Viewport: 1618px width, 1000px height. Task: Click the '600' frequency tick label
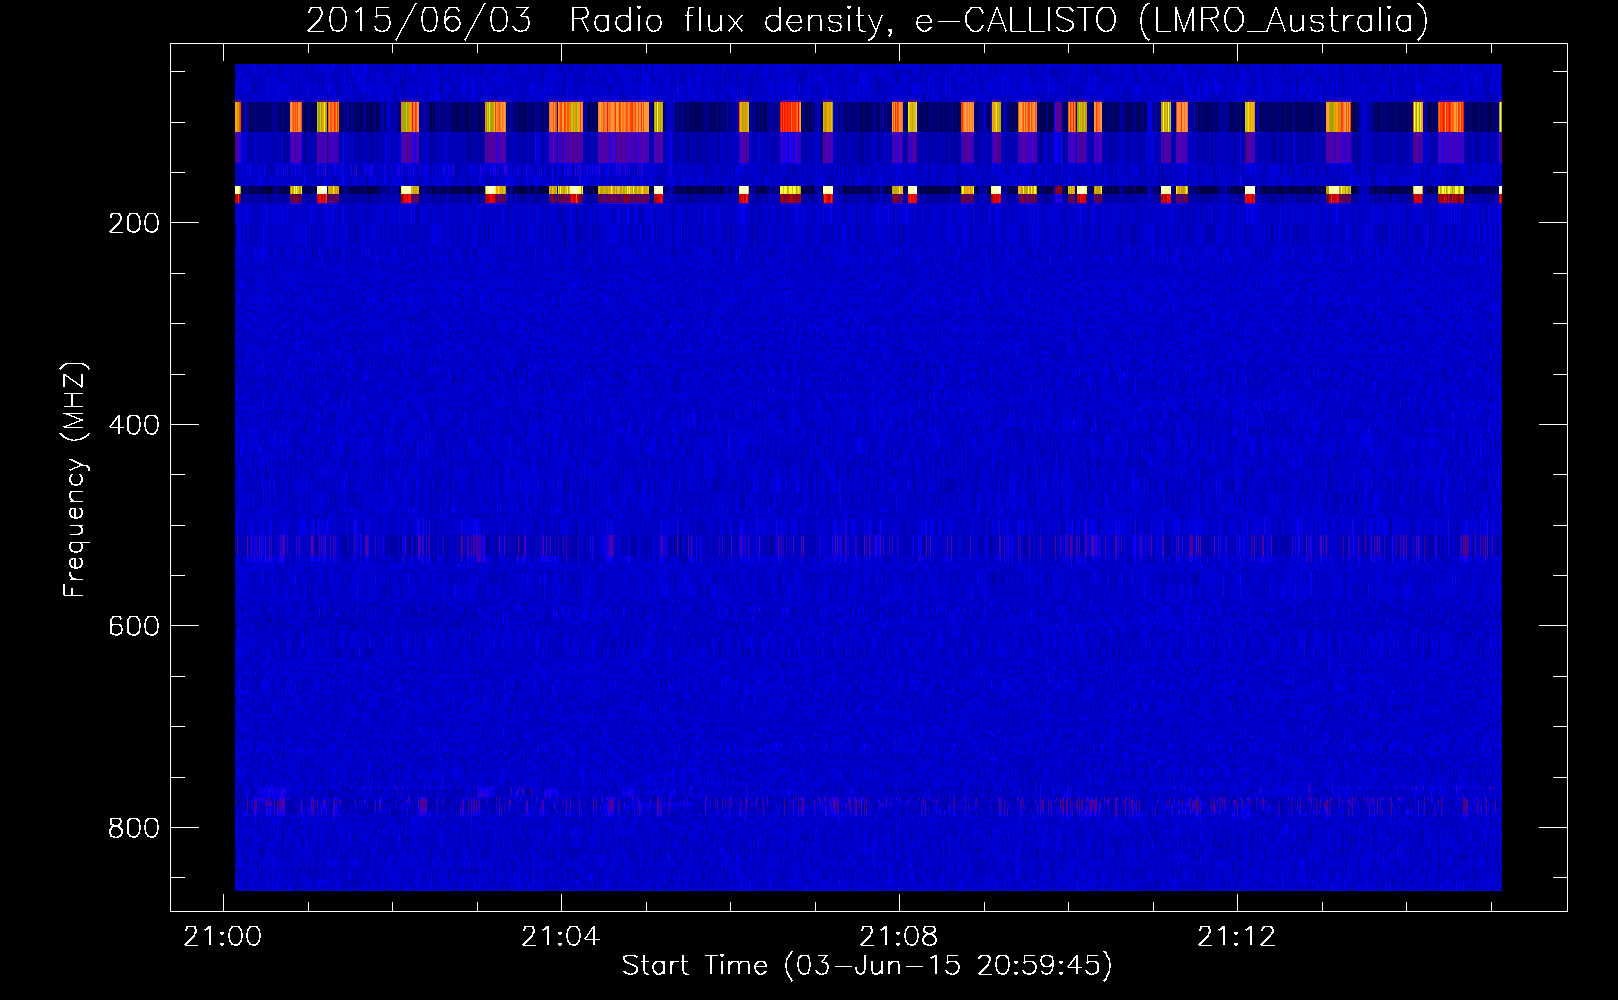134,626
